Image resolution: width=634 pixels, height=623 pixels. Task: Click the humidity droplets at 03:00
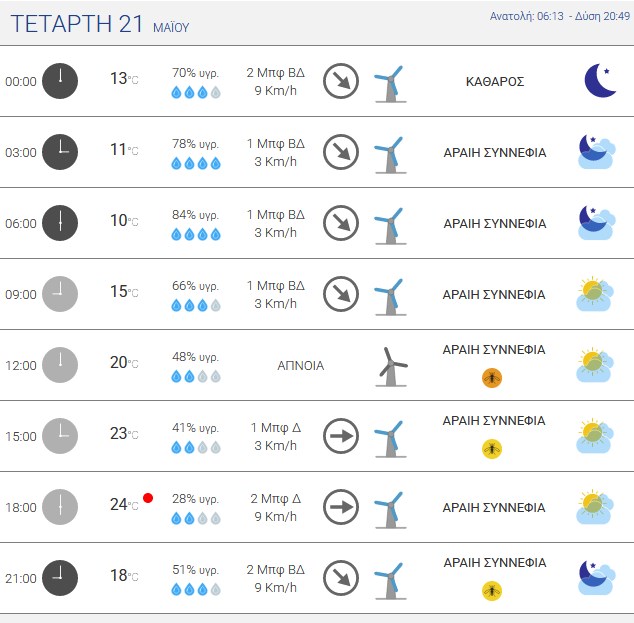196,164
